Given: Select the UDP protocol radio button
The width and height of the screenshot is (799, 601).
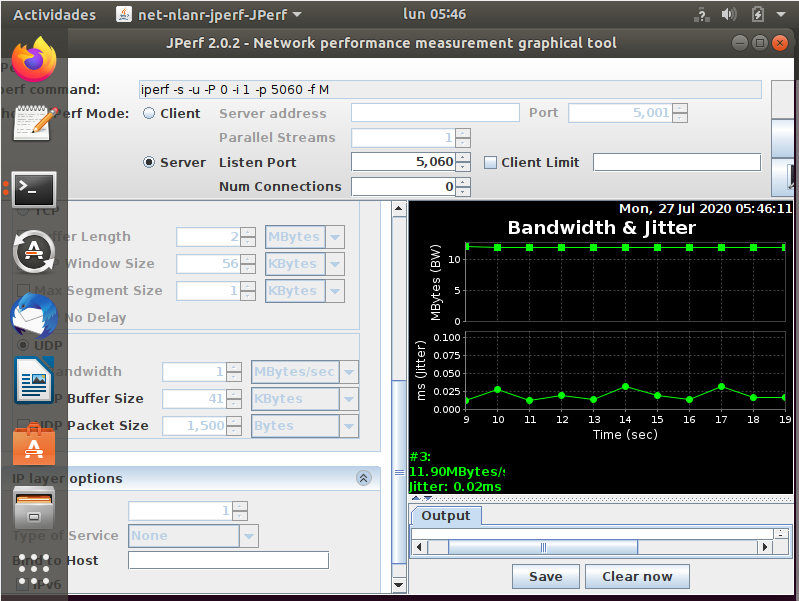Looking at the screenshot, I should pos(23,345).
